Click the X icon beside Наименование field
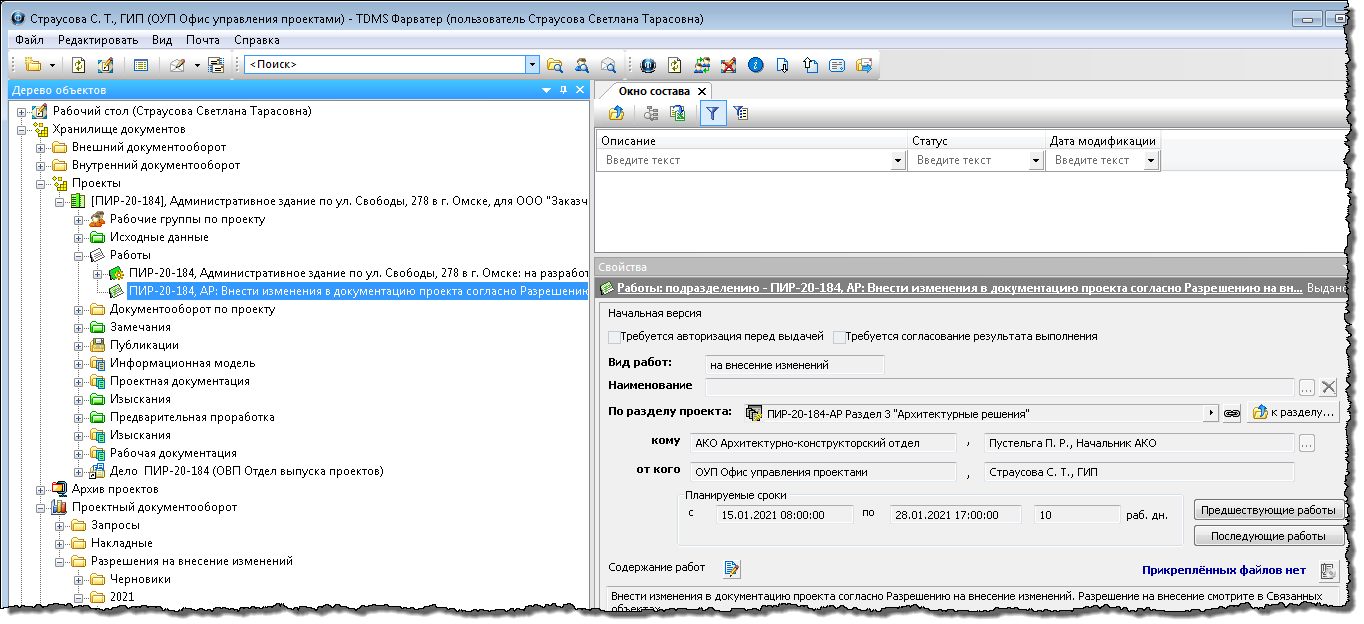Image resolution: width=1364 pixels, height=624 pixels. [x=1328, y=387]
